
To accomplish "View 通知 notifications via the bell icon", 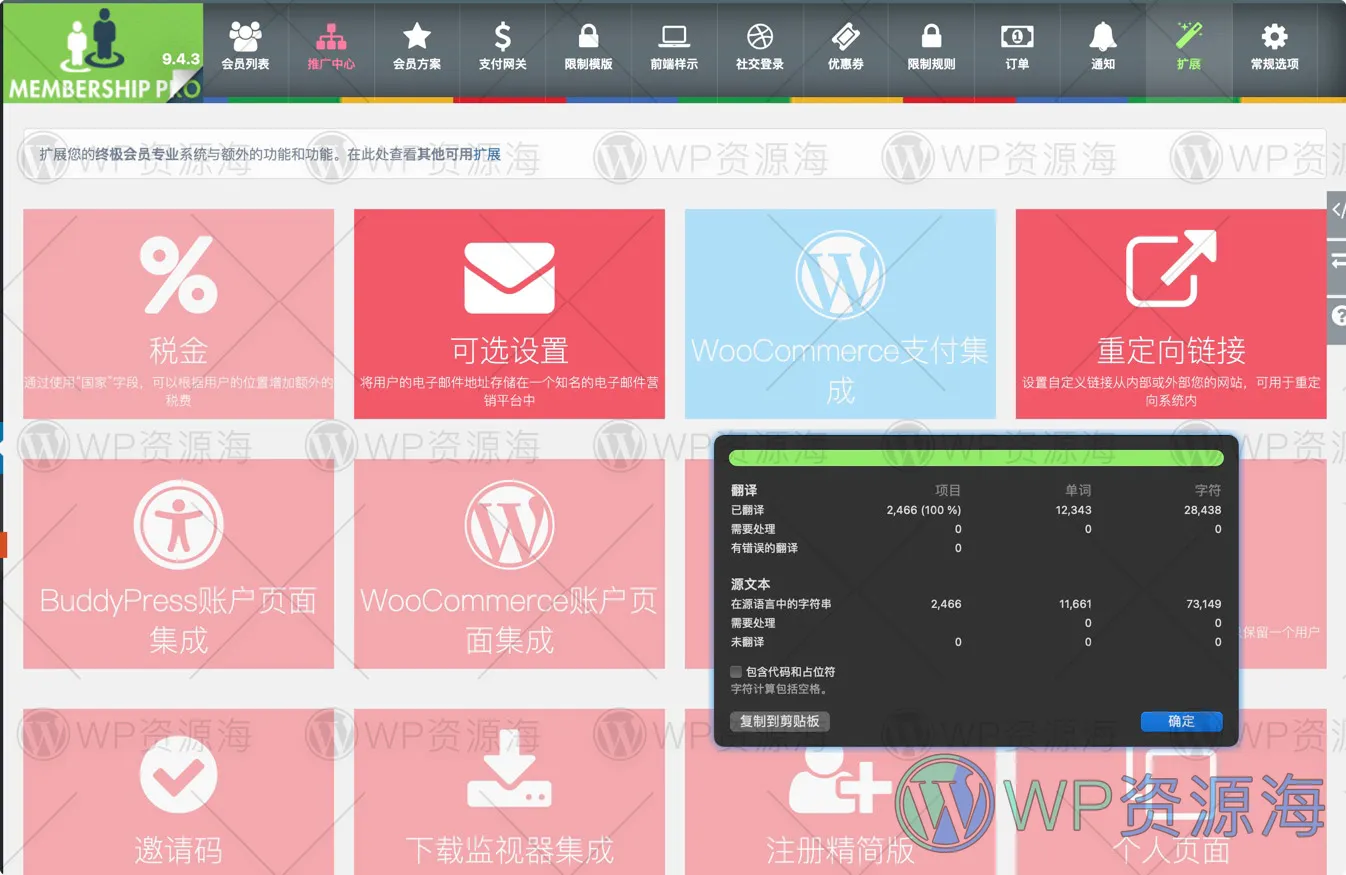I will [1101, 47].
